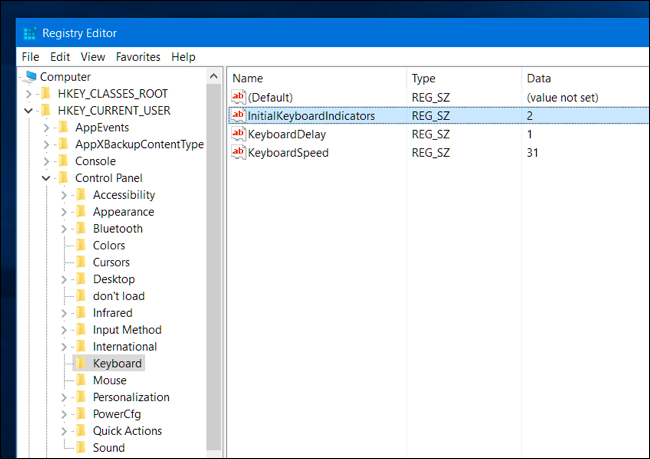Image resolution: width=650 pixels, height=459 pixels.
Task: Expand the HKEY_CLASSES_ROOT key
Action: tap(28, 93)
